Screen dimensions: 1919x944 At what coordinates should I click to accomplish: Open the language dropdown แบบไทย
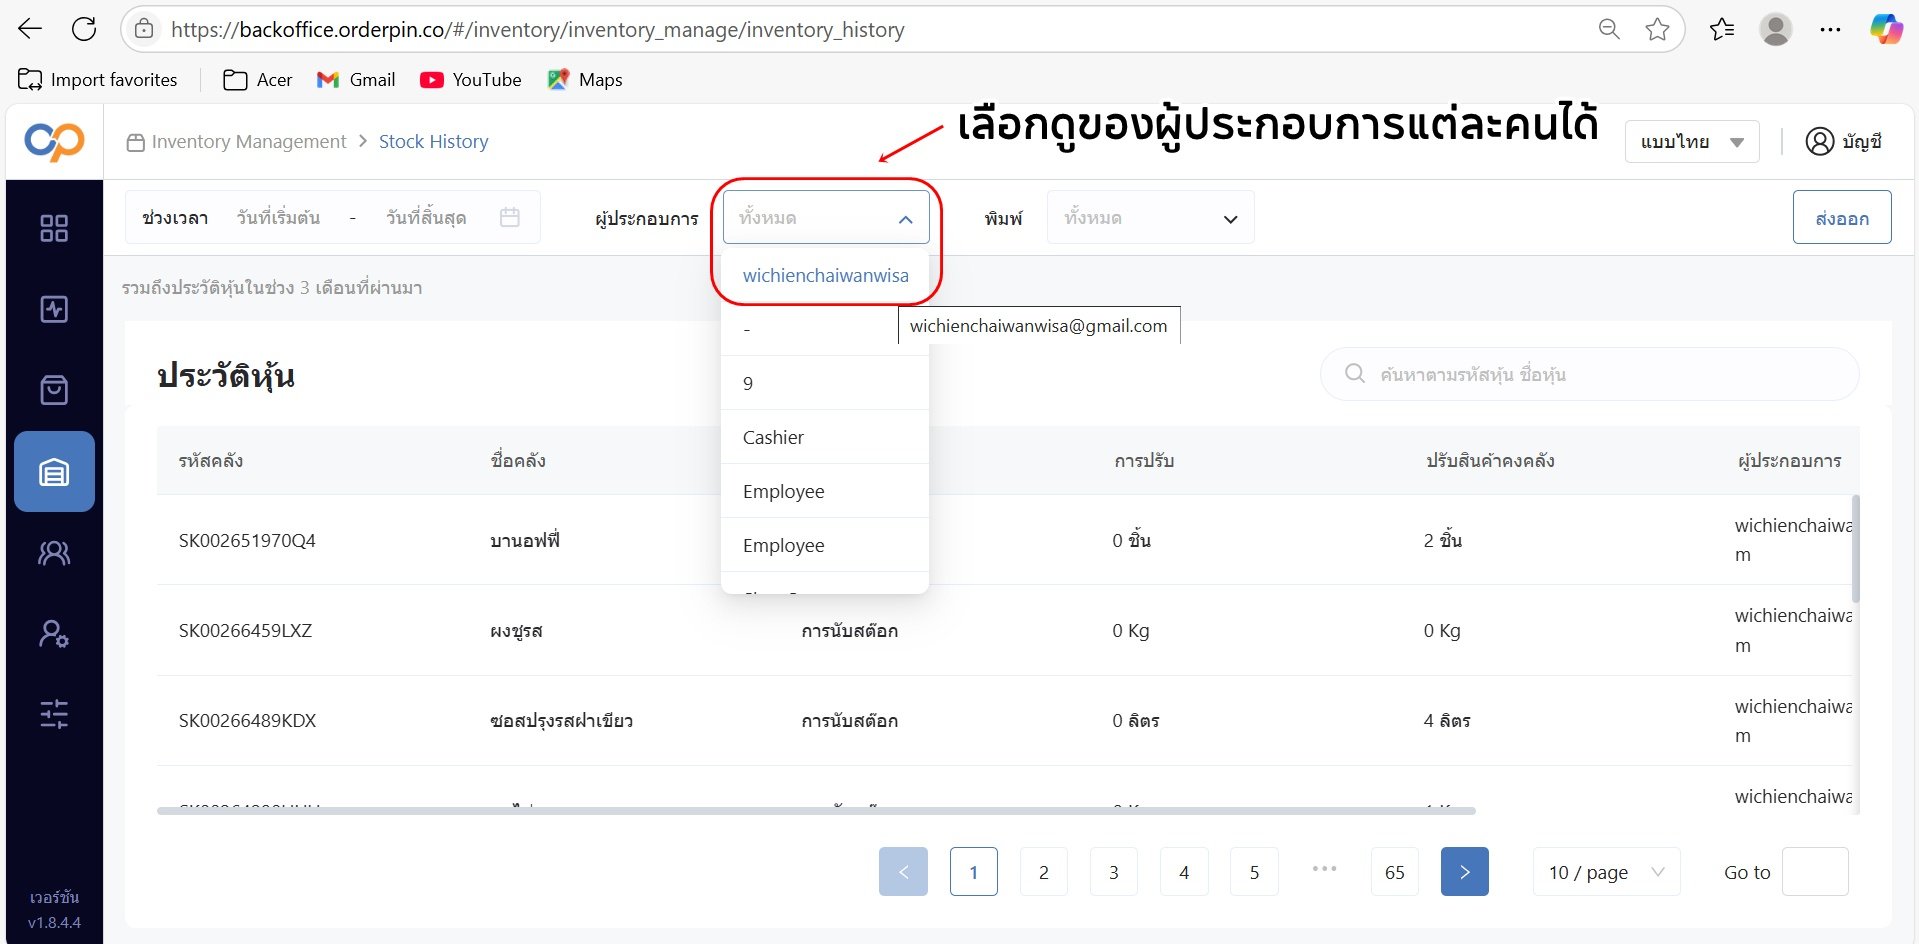click(1692, 142)
